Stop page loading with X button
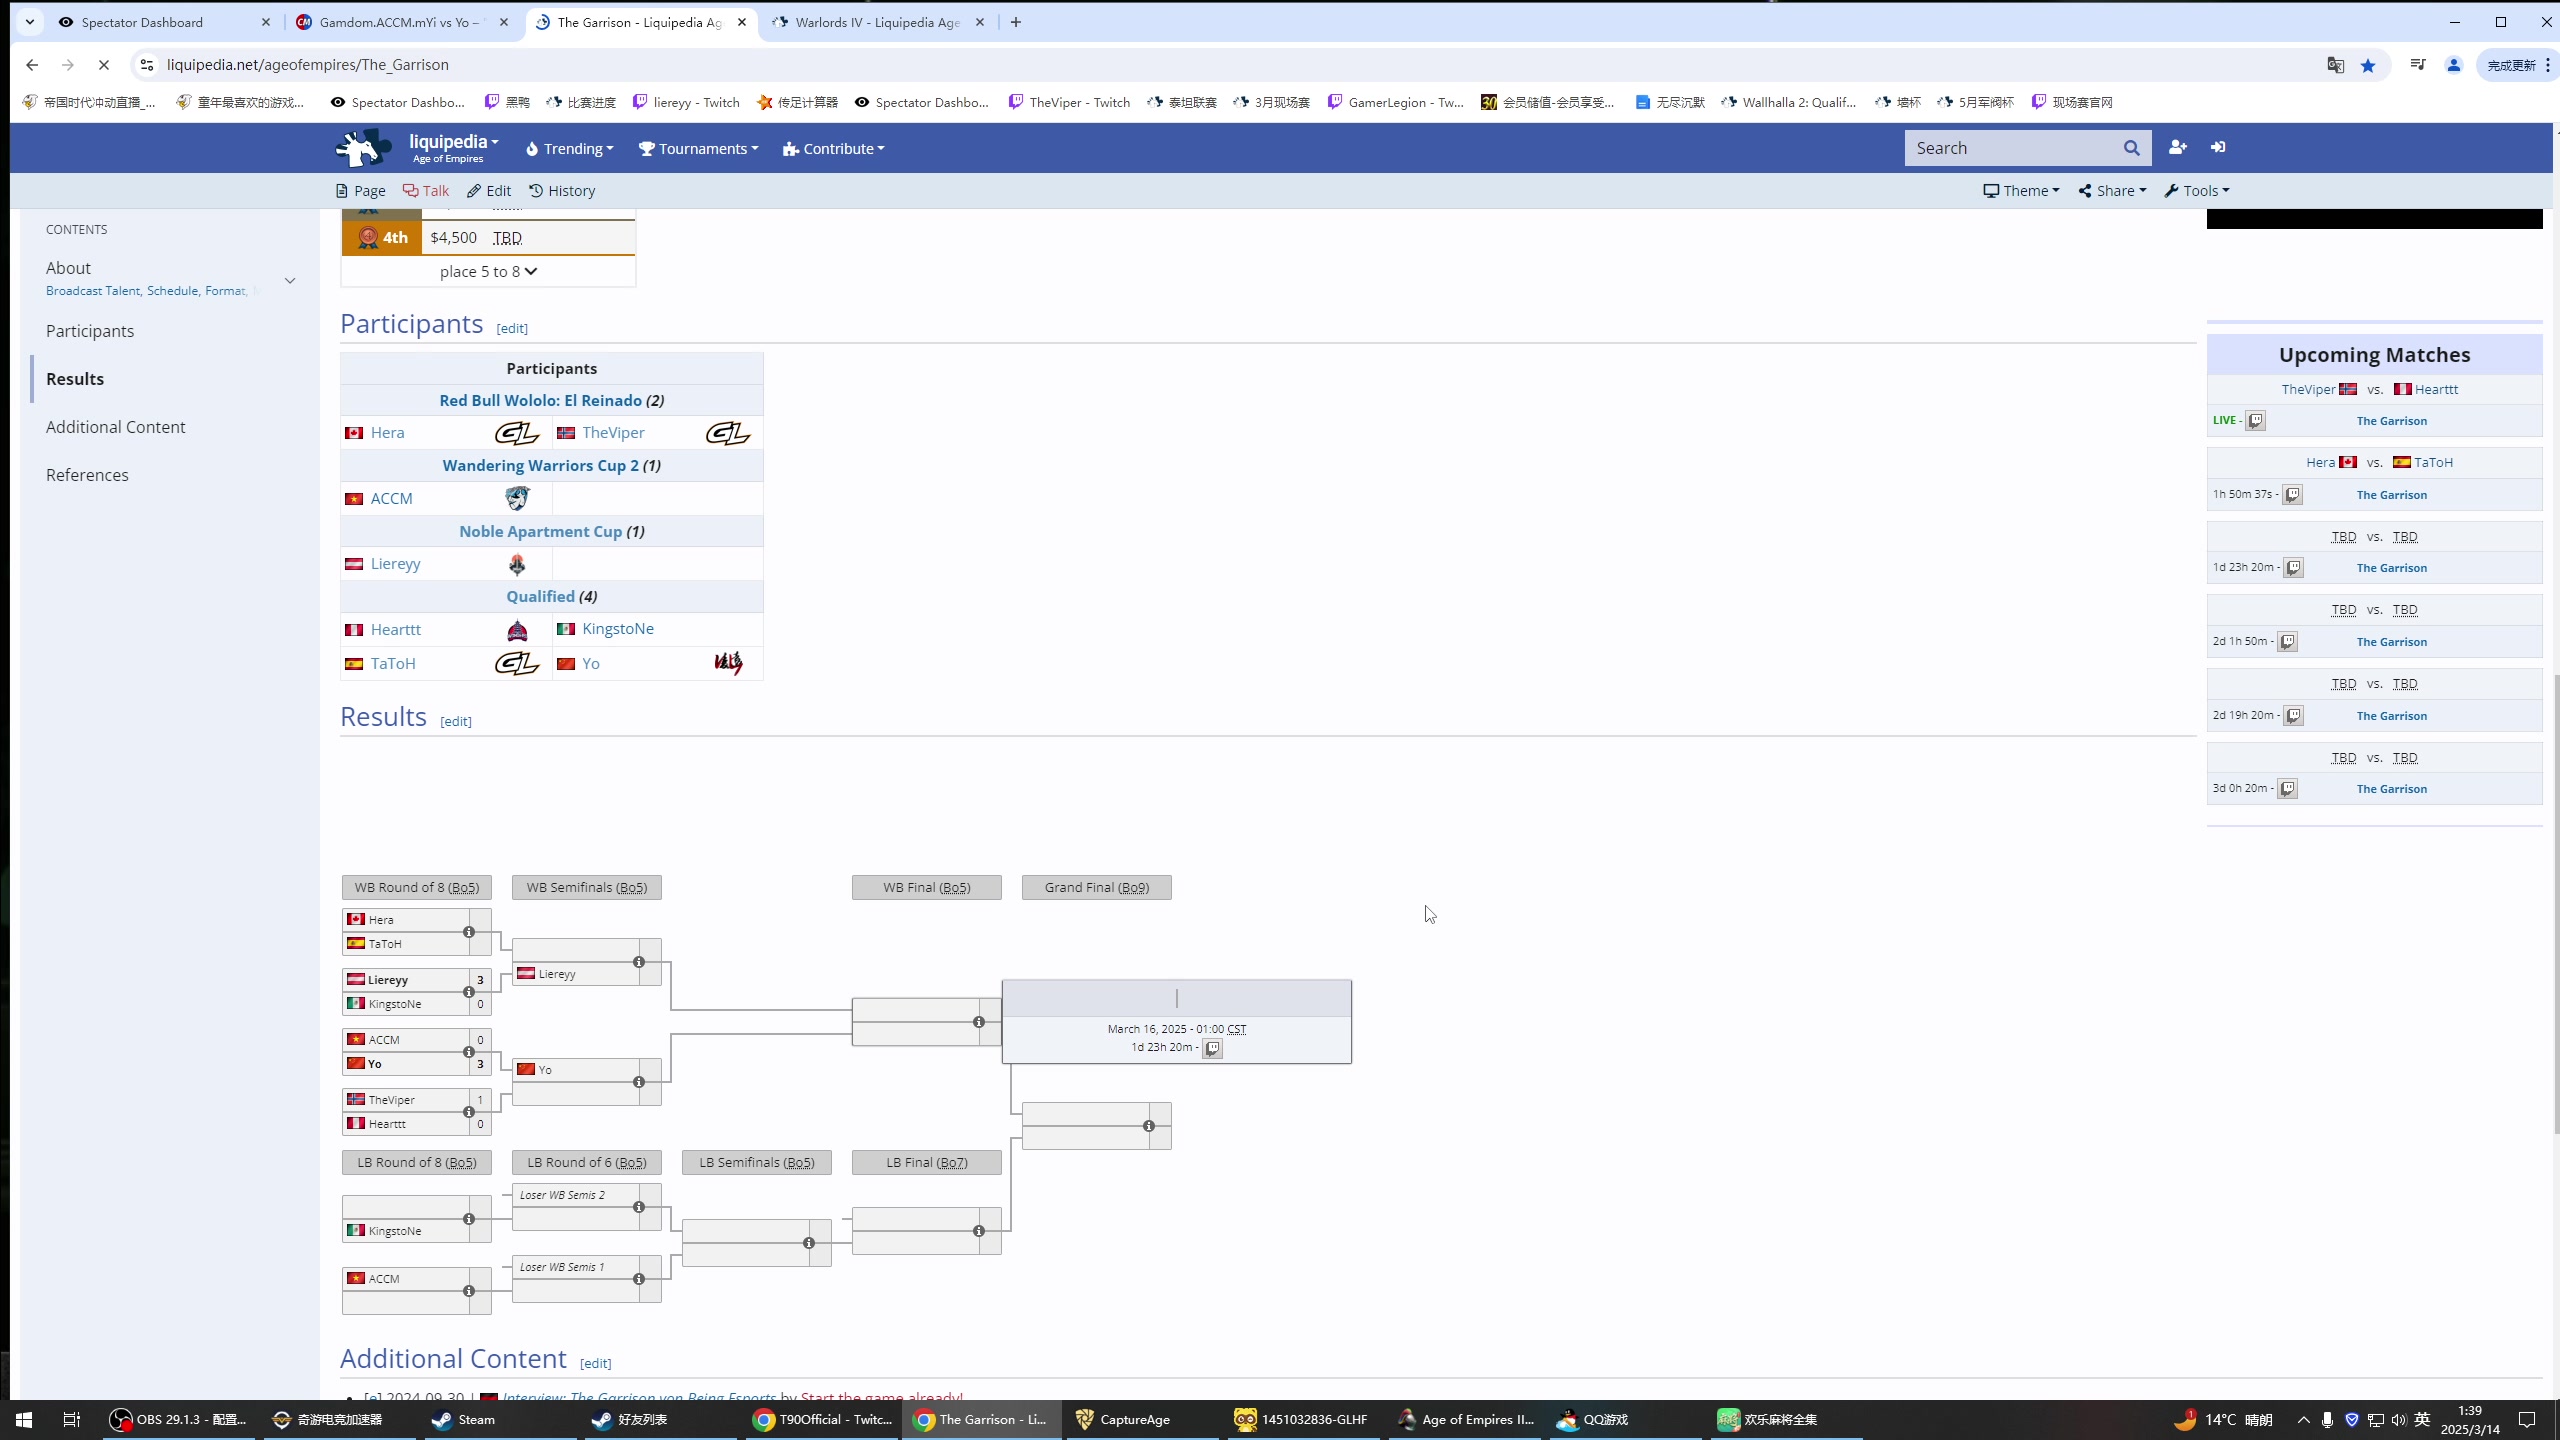Screen dimensions: 2560x1440 pos(103,65)
